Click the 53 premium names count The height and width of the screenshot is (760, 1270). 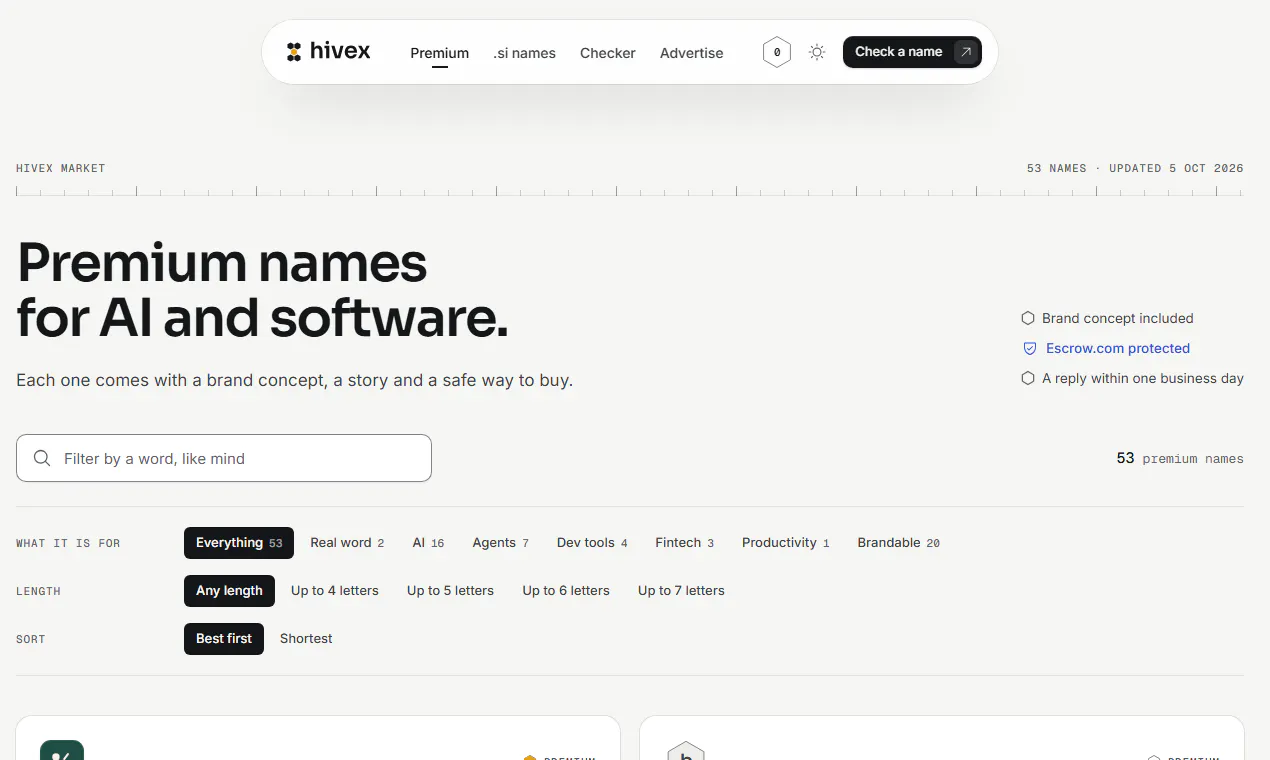point(1180,458)
